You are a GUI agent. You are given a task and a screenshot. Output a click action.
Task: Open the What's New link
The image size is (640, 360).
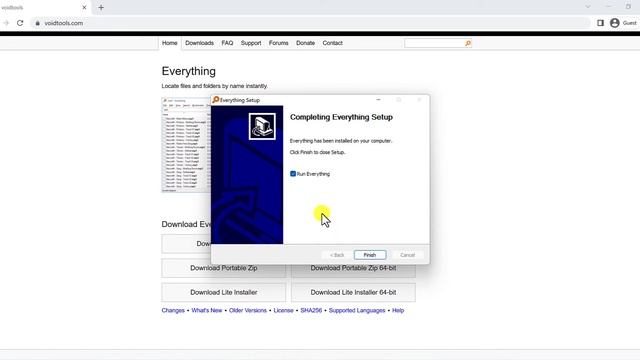point(207,310)
